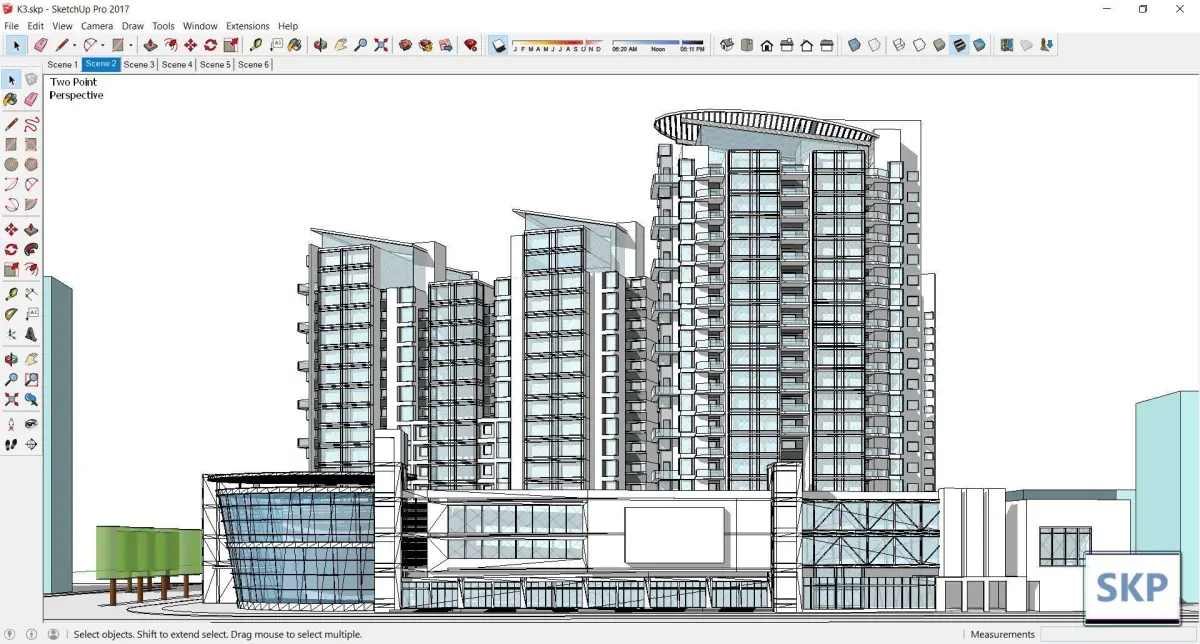
Task: Choose the 3D Text tool
Action: point(31,334)
